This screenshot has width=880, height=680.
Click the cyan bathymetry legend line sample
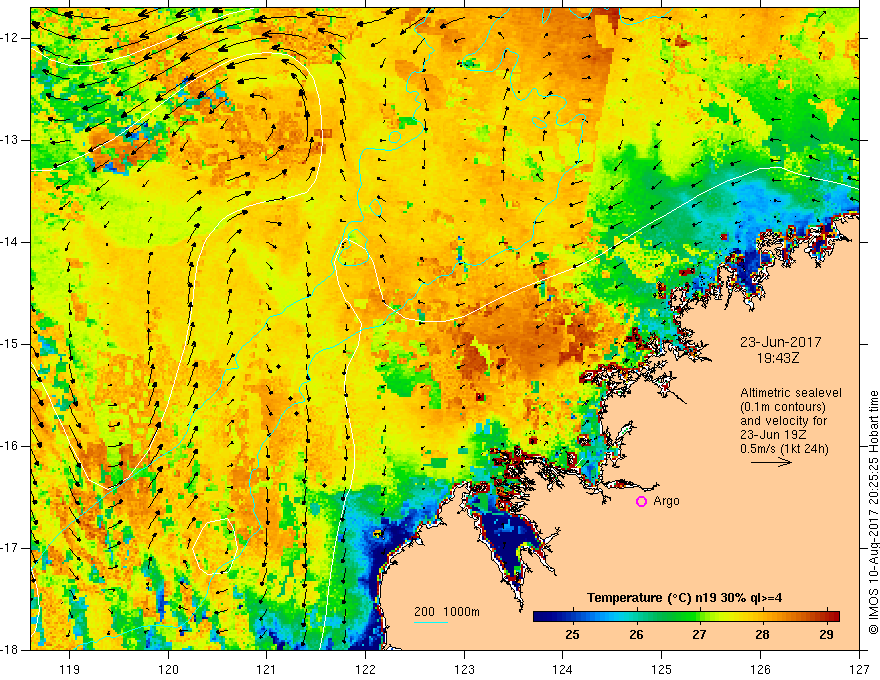[x=430, y=622]
